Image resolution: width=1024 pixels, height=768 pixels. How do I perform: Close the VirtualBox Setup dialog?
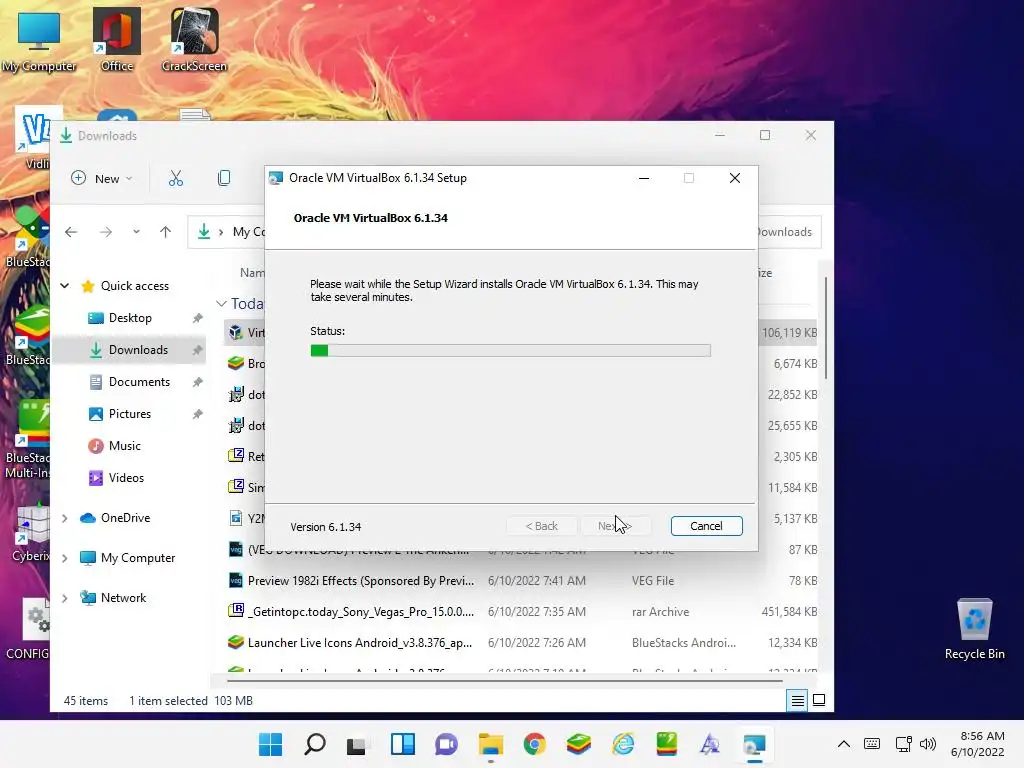tap(735, 178)
